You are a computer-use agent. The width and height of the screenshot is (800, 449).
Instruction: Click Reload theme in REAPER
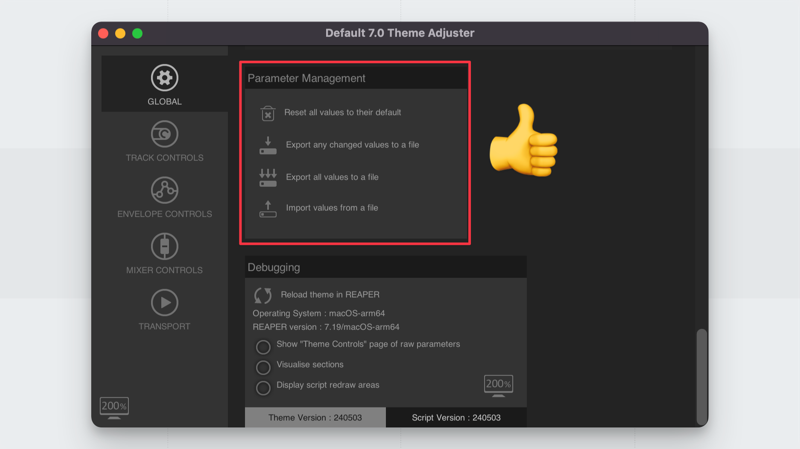point(330,294)
